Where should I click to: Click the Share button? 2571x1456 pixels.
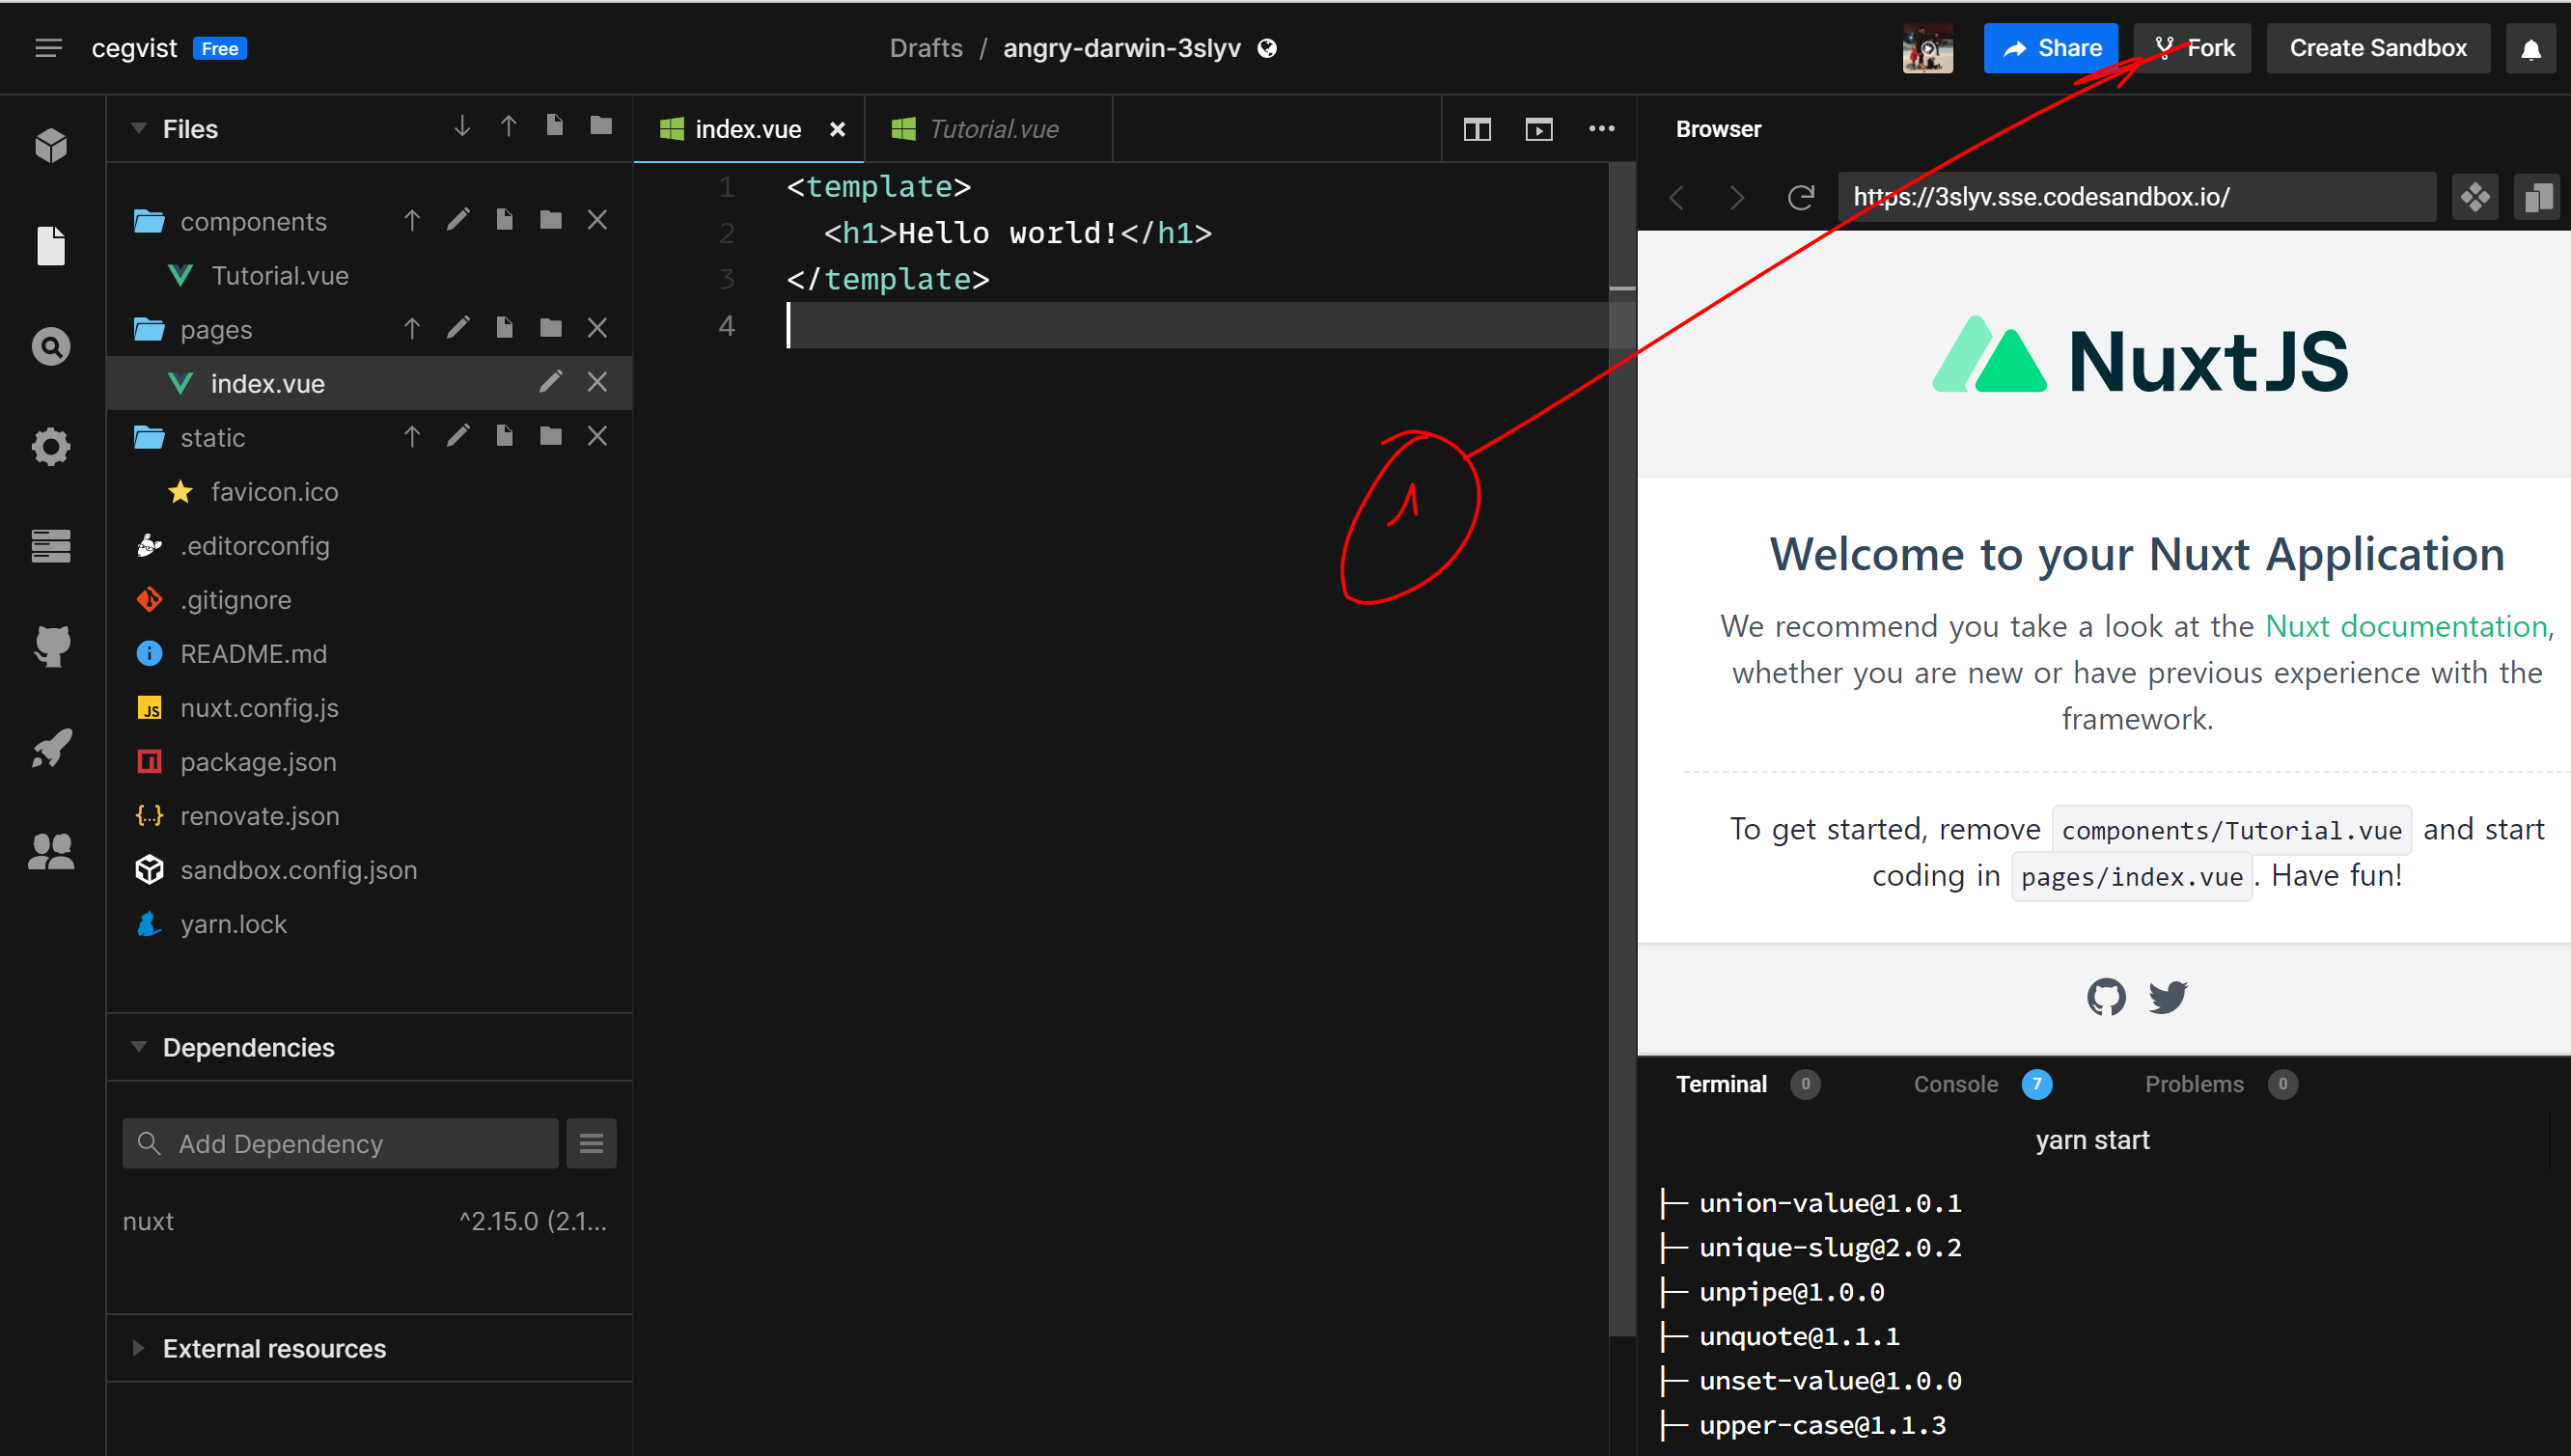pyautogui.click(x=2050, y=48)
